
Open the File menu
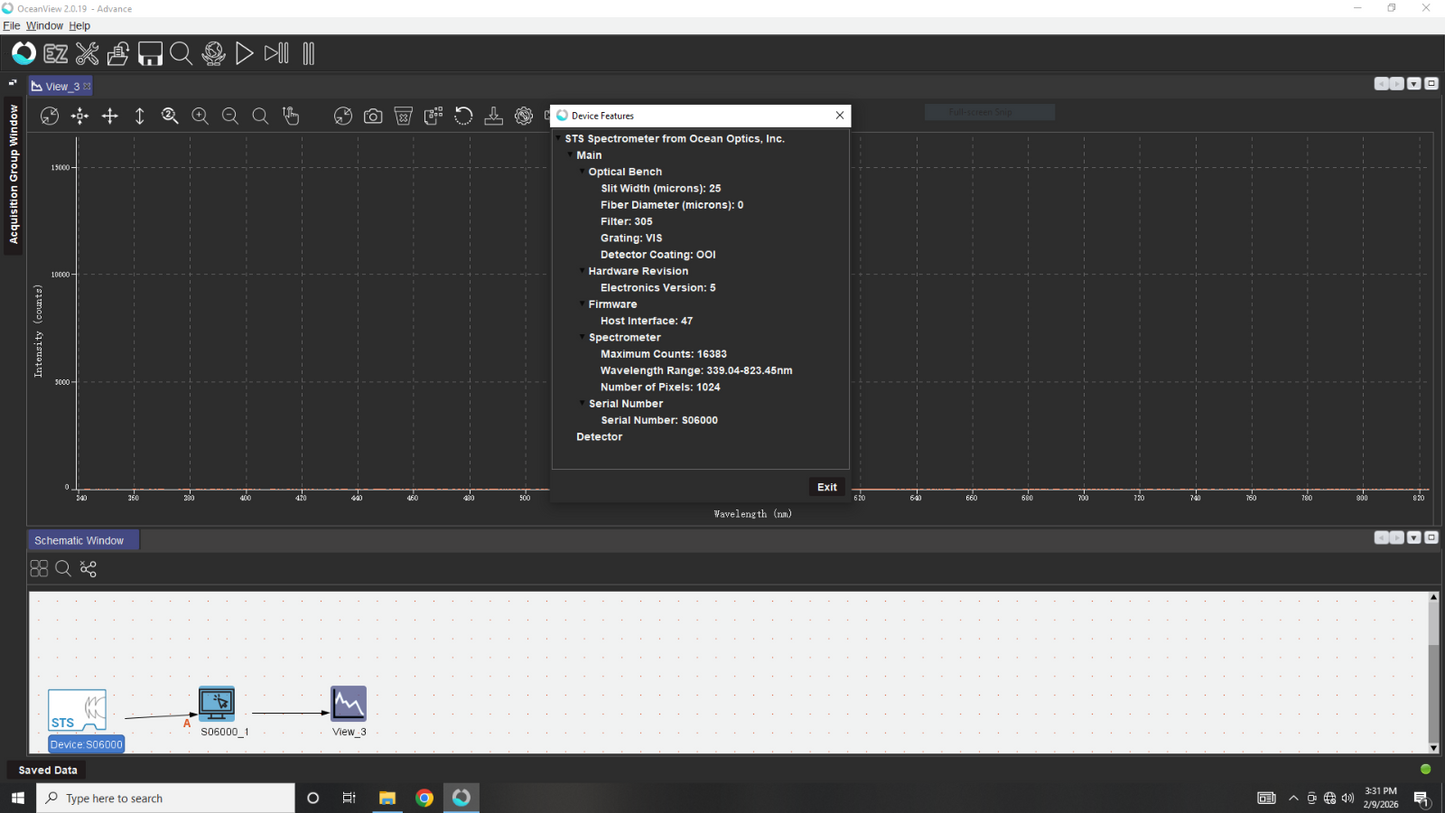(12, 26)
